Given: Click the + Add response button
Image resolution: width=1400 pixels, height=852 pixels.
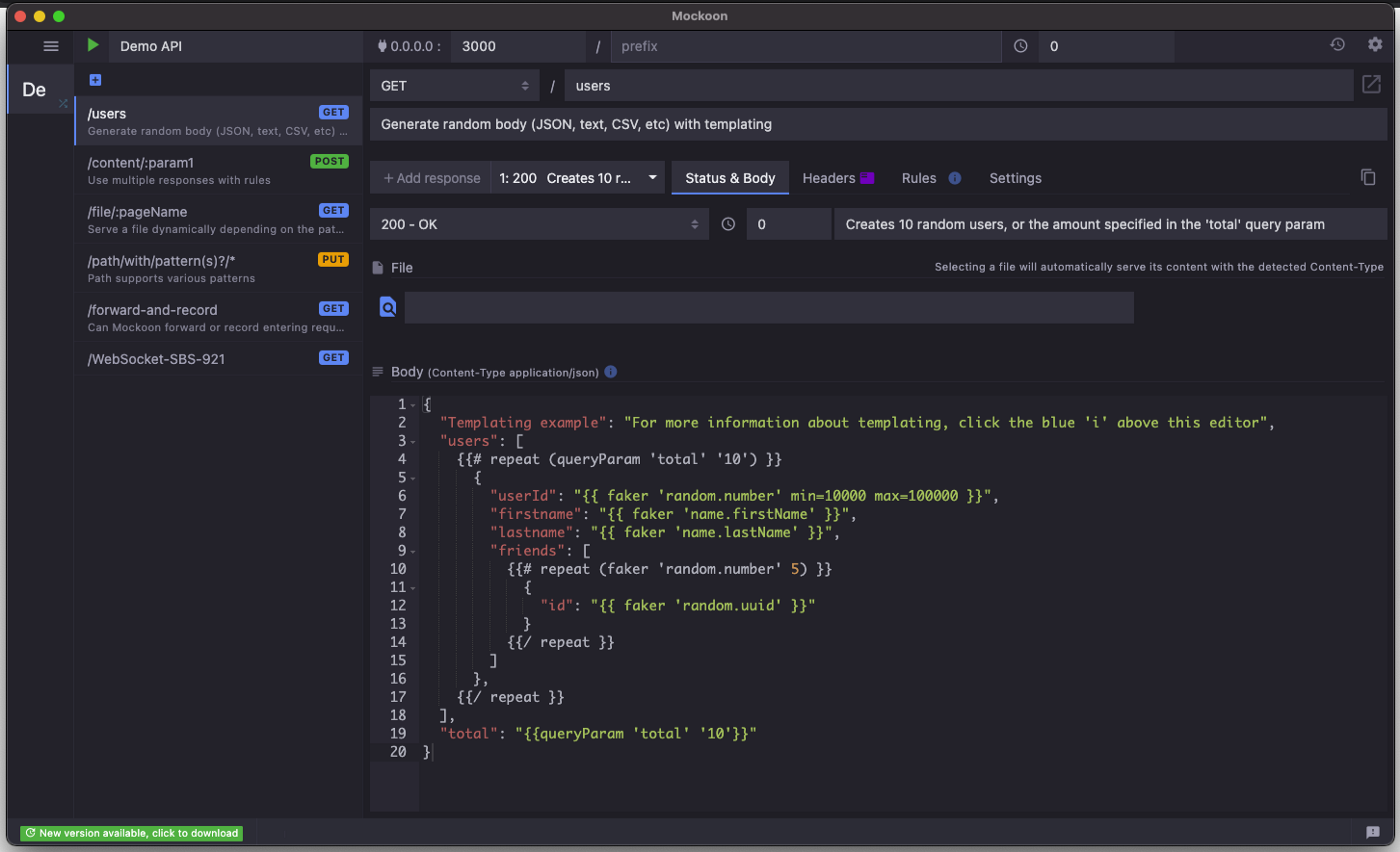Looking at the screenshot, I should pyautogui.click(x=431, y=178).
